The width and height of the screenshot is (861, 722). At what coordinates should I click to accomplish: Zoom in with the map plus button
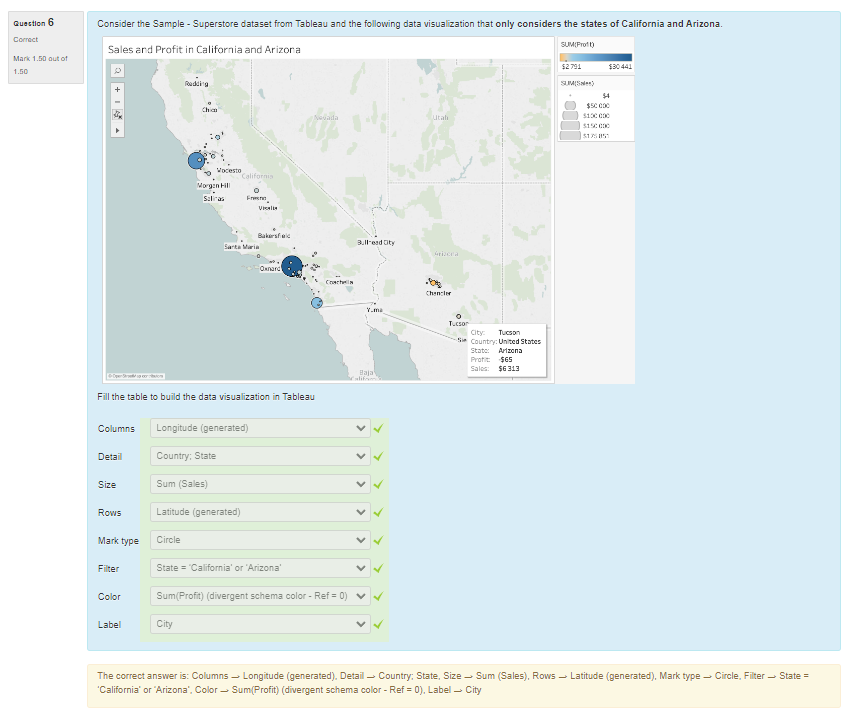(x=117, y=88)
